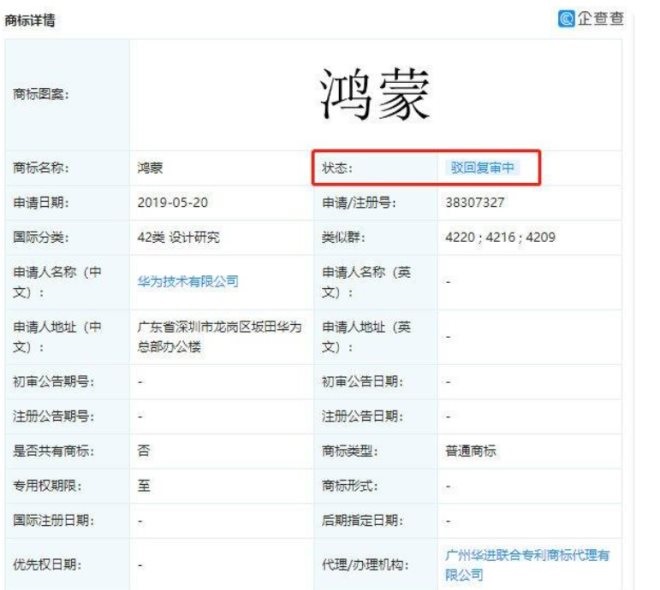Click label 注册公告期号:
The height and width of the screenshot is (590, 660).
53,417
